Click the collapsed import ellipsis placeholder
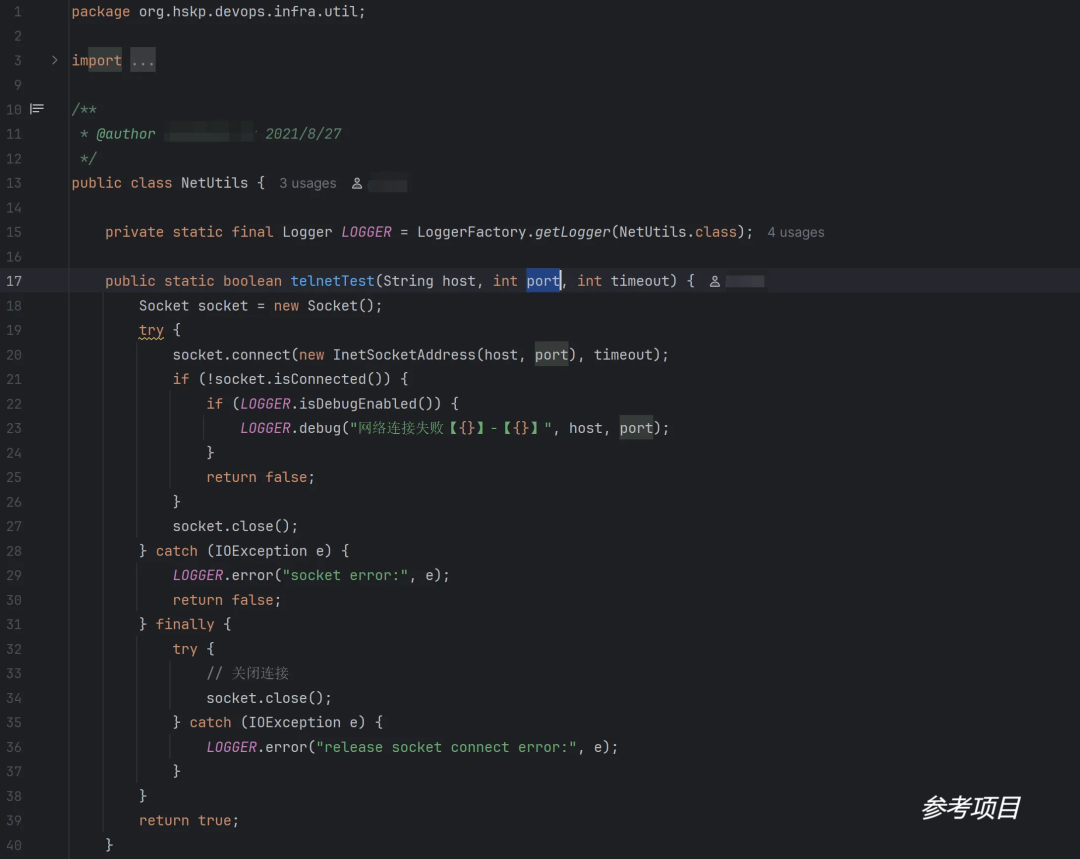Screen dimensions: 1080x859 click(x=143, y=61)
